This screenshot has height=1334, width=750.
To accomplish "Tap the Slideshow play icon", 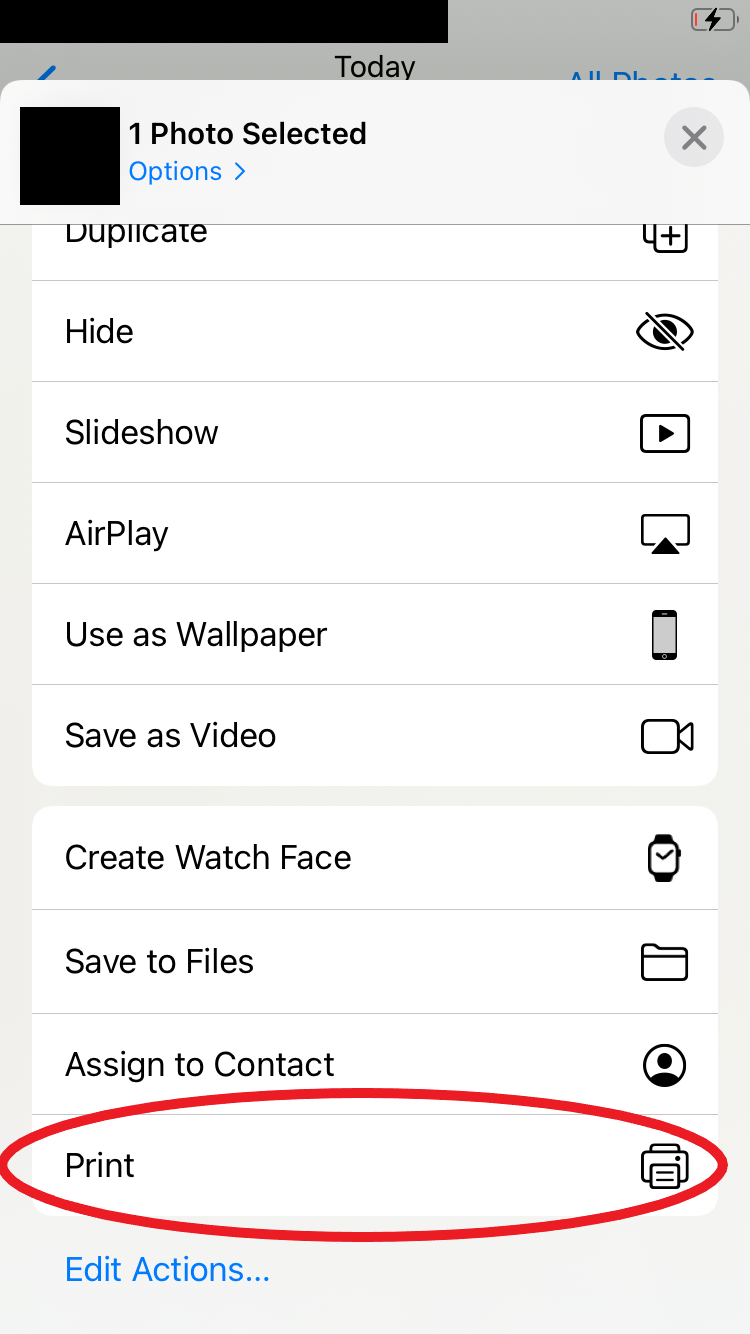I will [665, 433].
